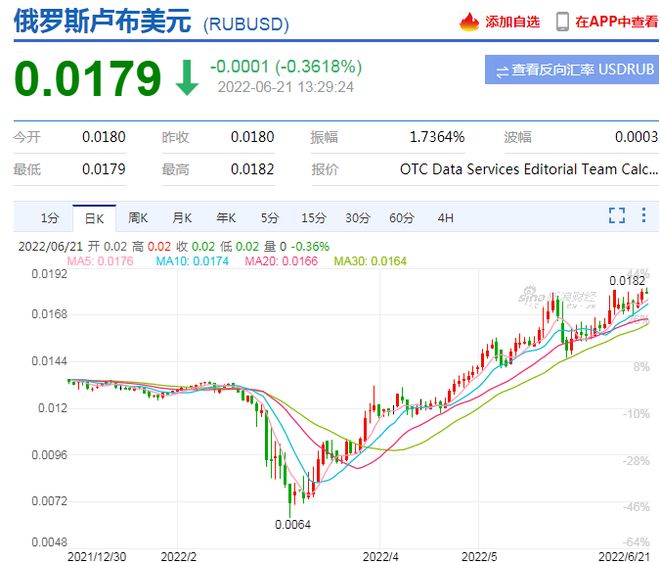Switch to the 30分 chart tab
Screen dimensions: 660x563
coord(358,218)
